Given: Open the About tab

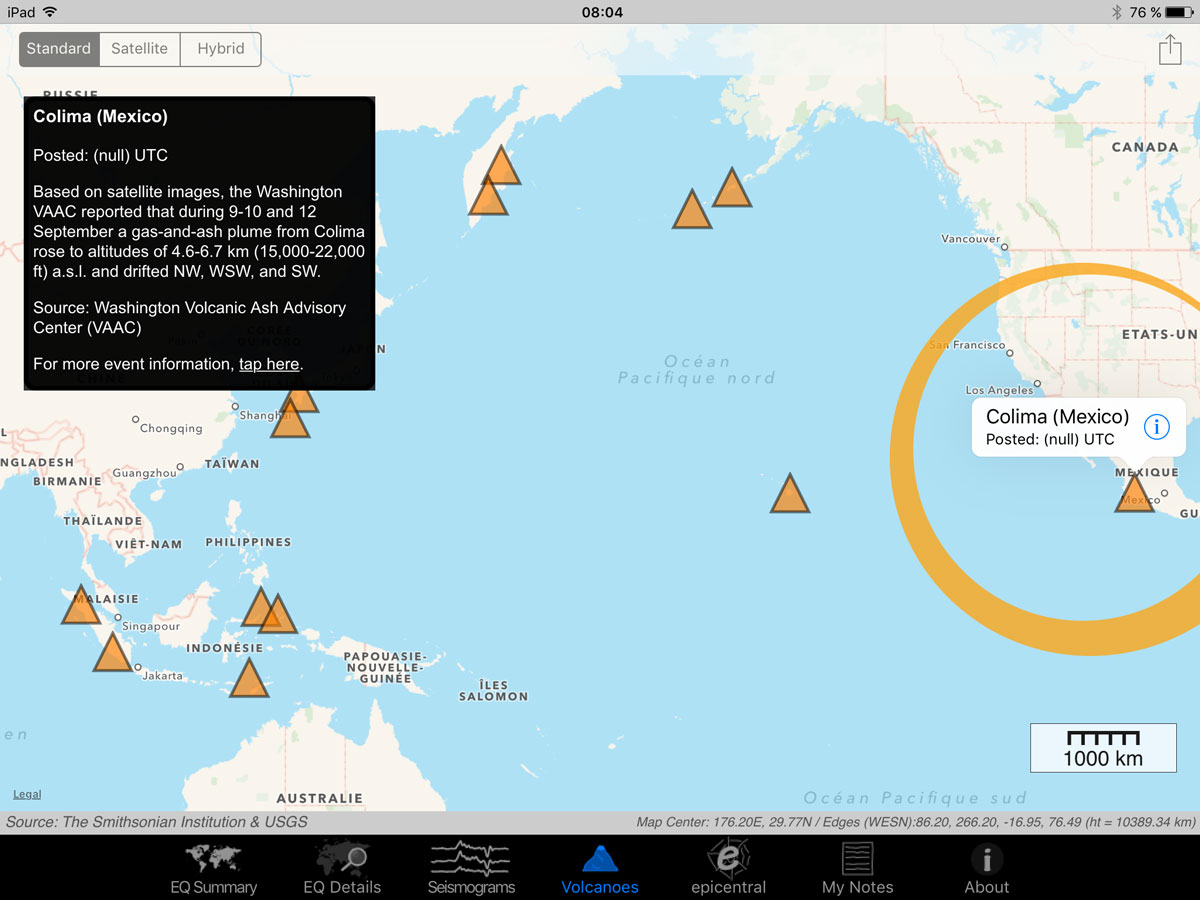Looking at the screenshot, I should [x=987, y=868].
